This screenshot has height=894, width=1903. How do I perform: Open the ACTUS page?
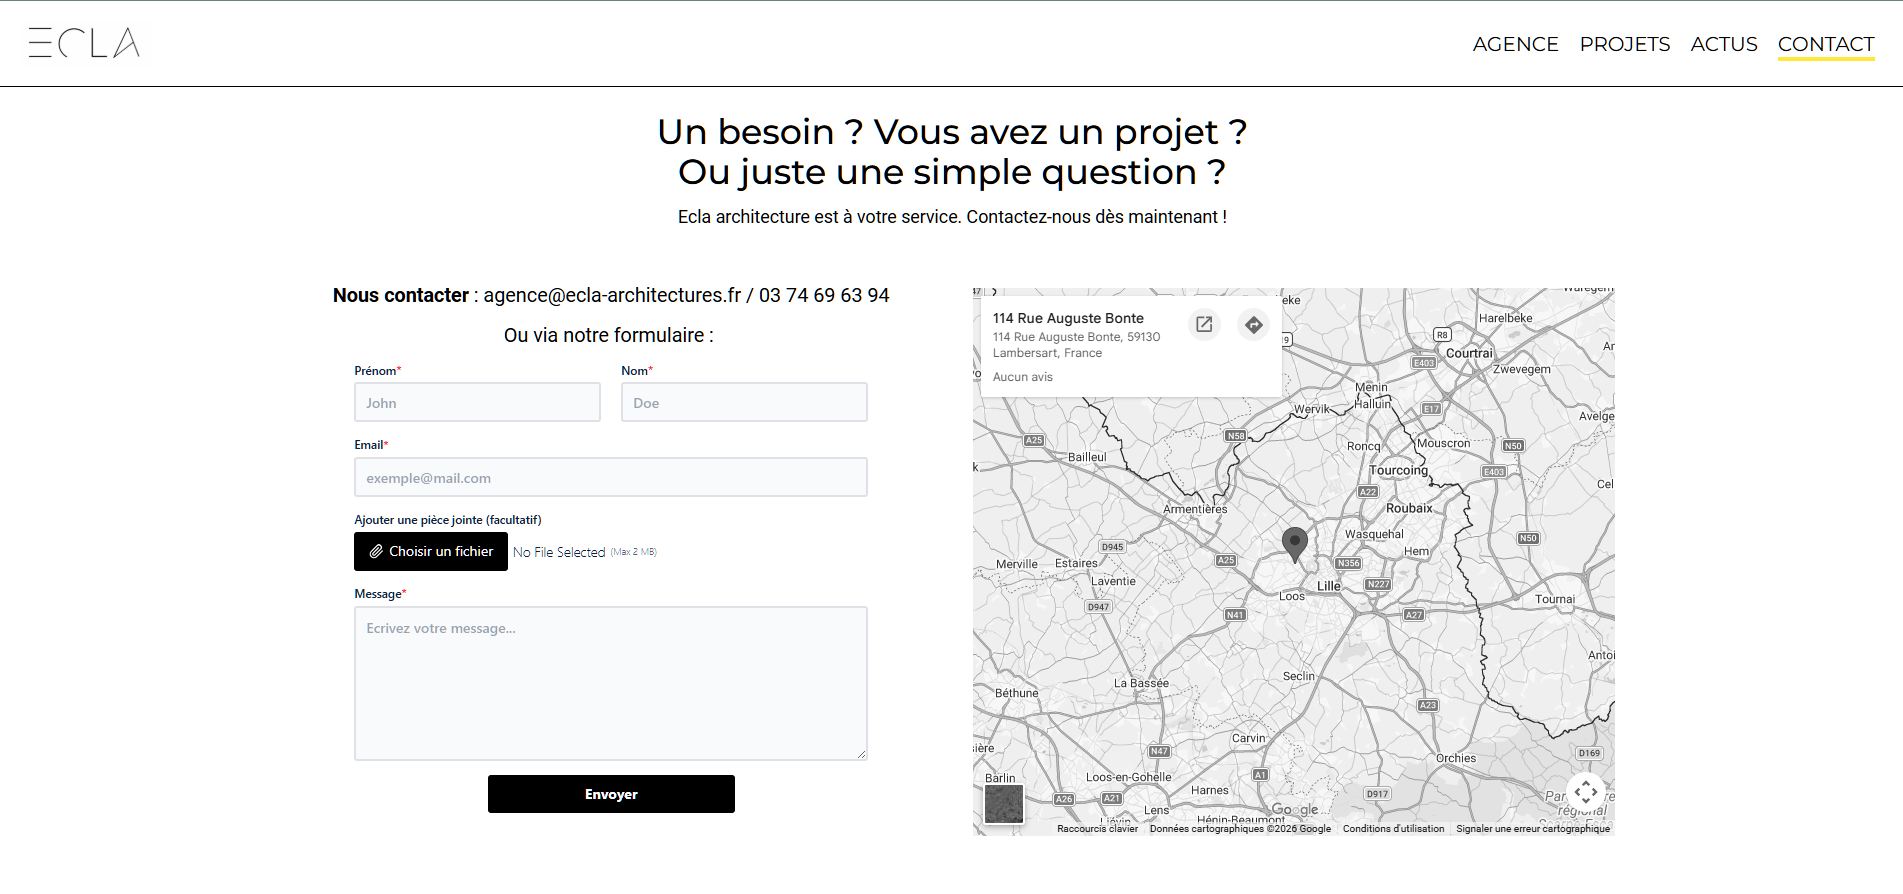(x=1723, y=44)
